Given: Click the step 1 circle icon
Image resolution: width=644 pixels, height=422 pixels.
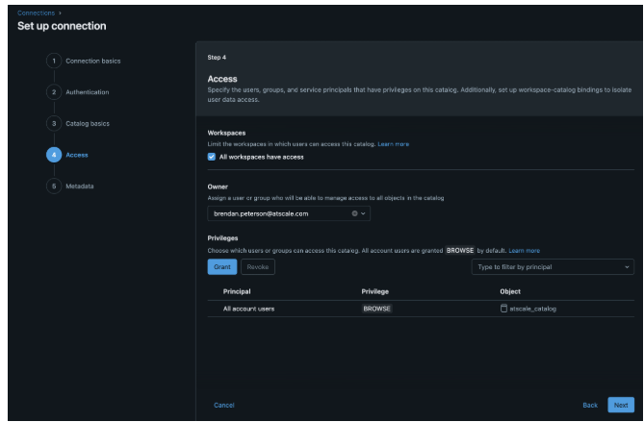Looking at the screenshot, I should point(54,61).
